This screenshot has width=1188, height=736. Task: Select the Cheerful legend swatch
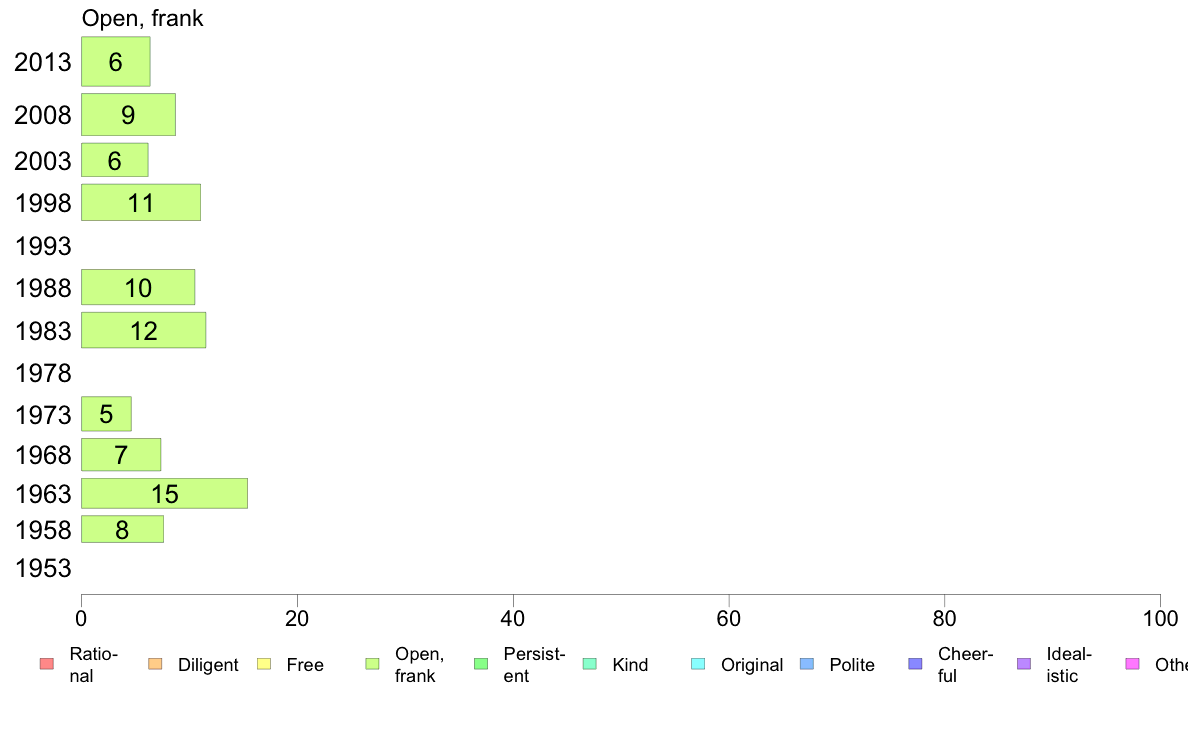(915, 664)
